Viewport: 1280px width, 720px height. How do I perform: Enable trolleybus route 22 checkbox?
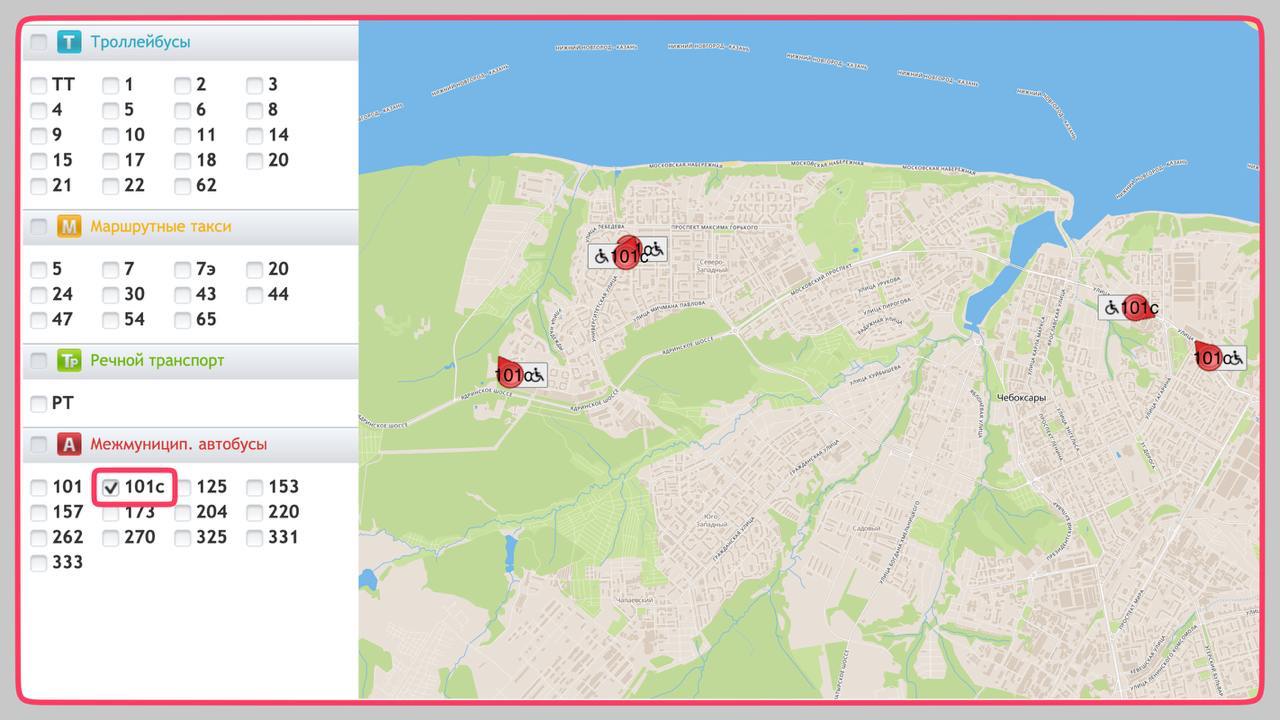click(x=111, y=186)
